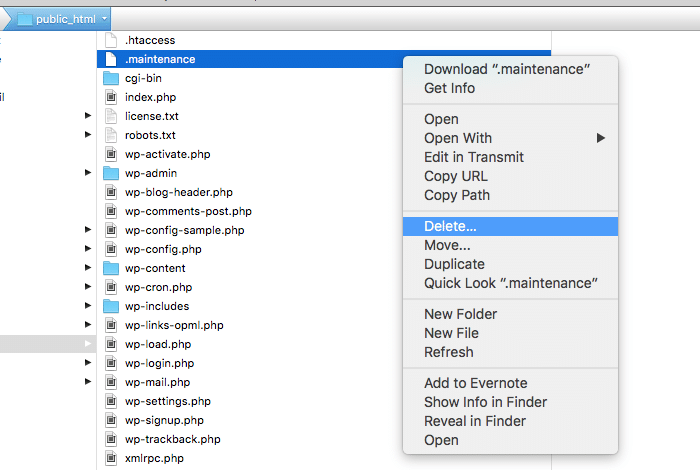
Task: Select the wp-settings.php file name
Action: (x=168, y=401)
